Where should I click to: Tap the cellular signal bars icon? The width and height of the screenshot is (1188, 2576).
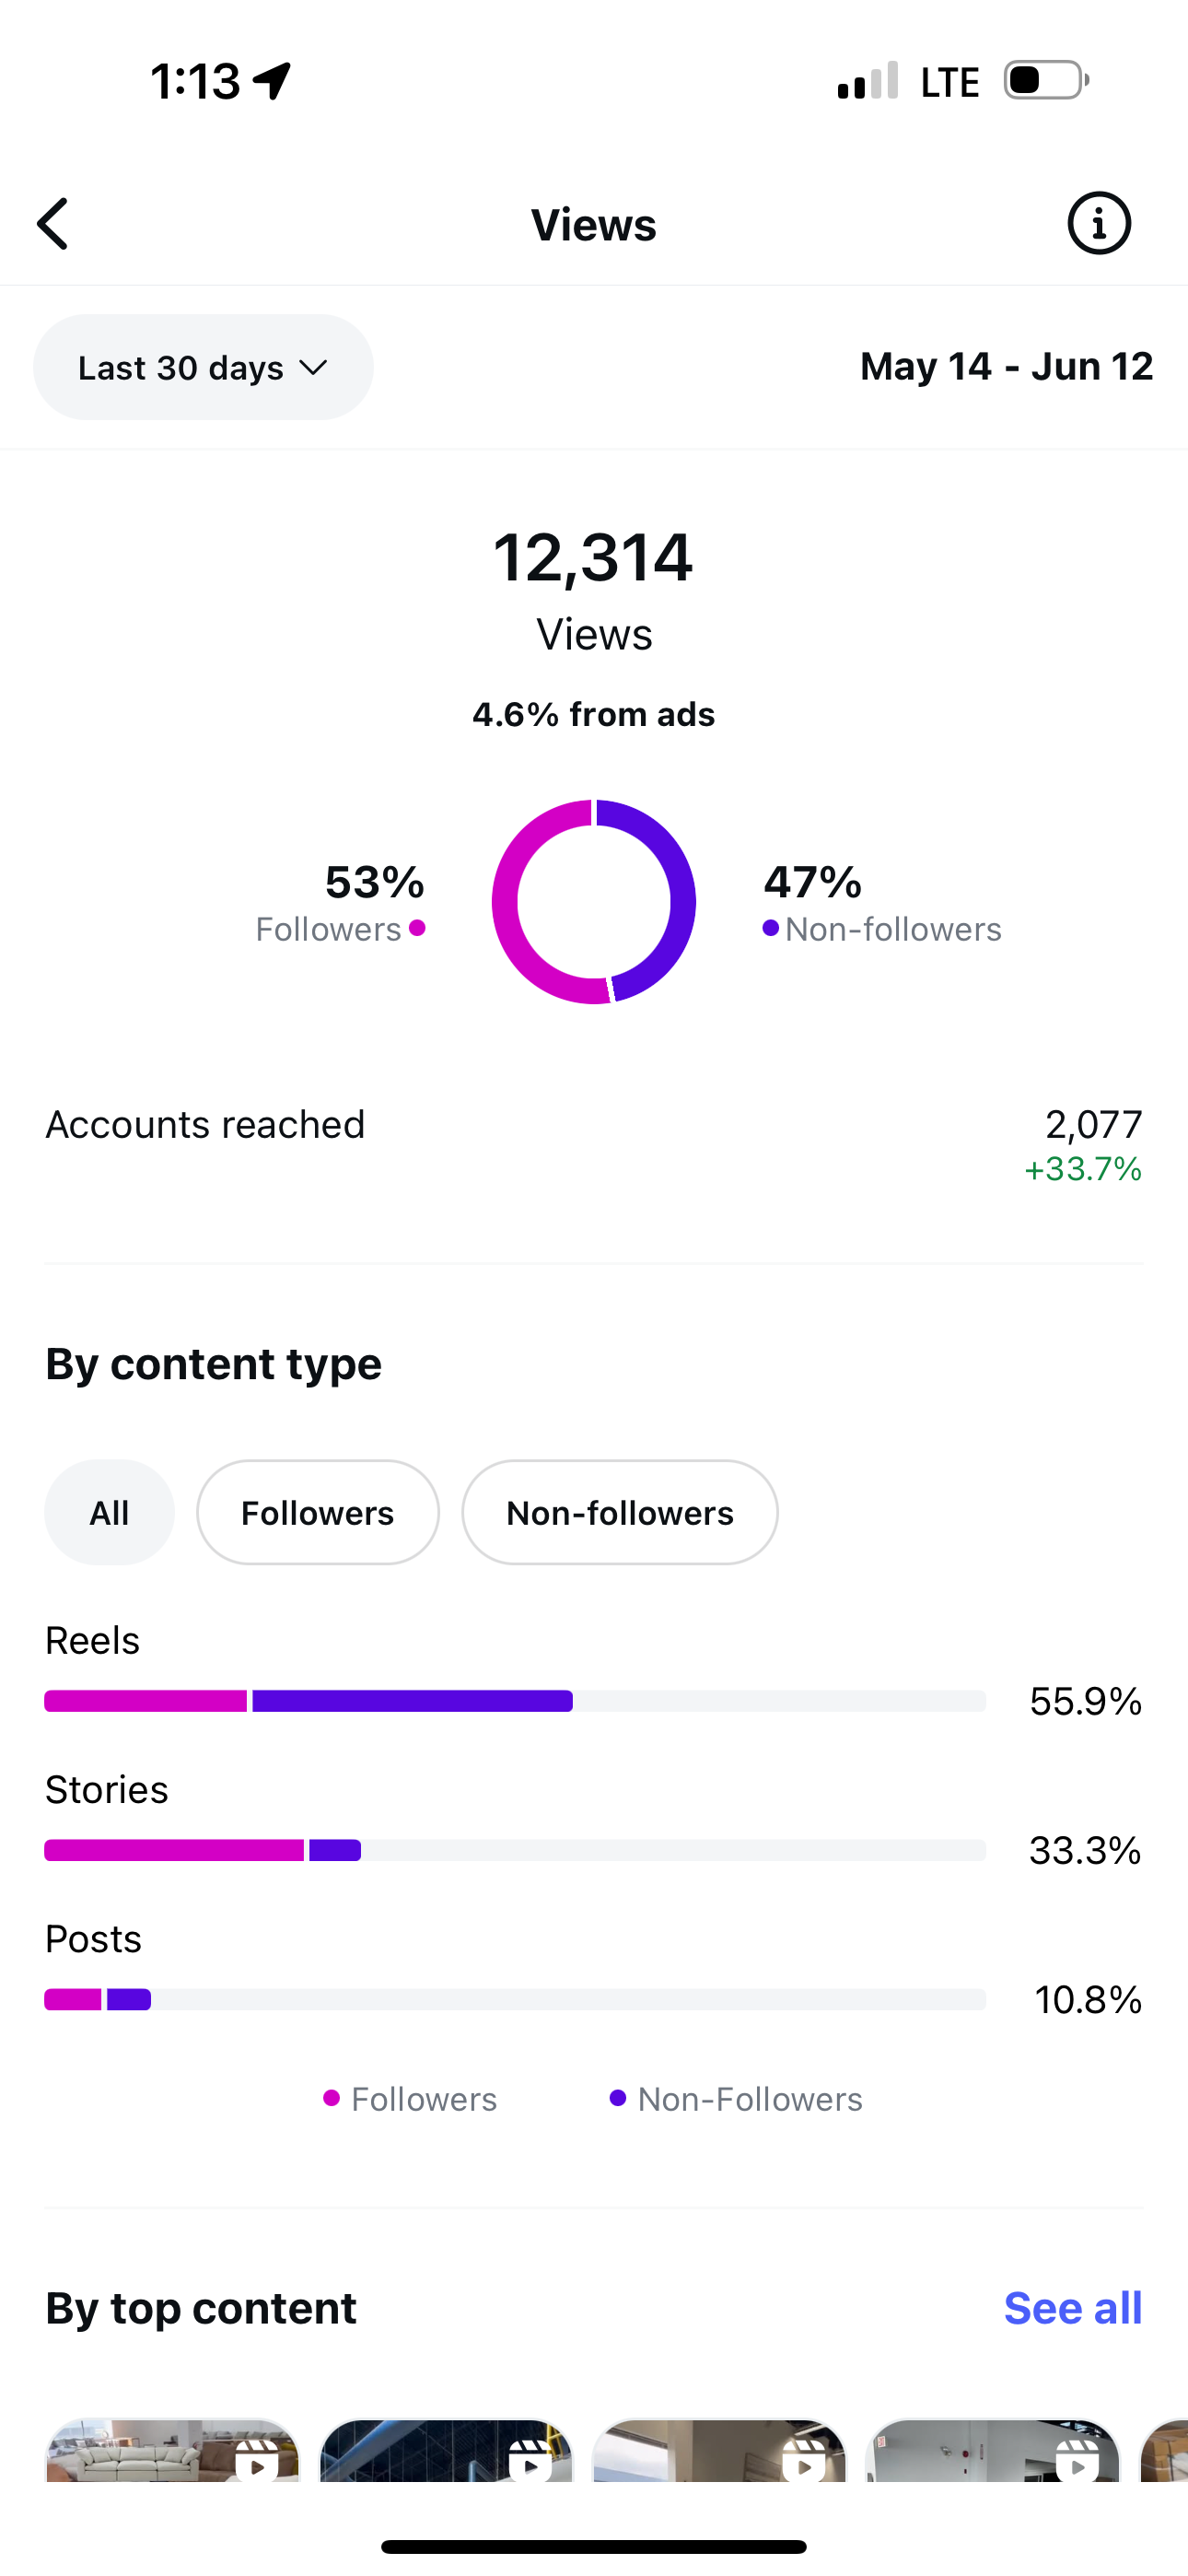868,80
